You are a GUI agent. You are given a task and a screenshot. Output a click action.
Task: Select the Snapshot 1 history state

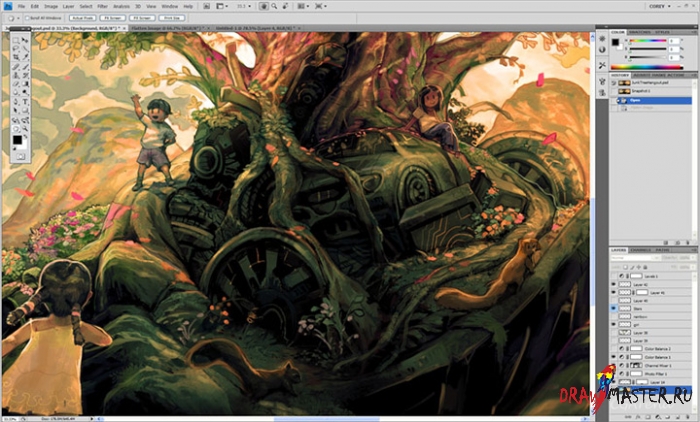tap(652, 91)
